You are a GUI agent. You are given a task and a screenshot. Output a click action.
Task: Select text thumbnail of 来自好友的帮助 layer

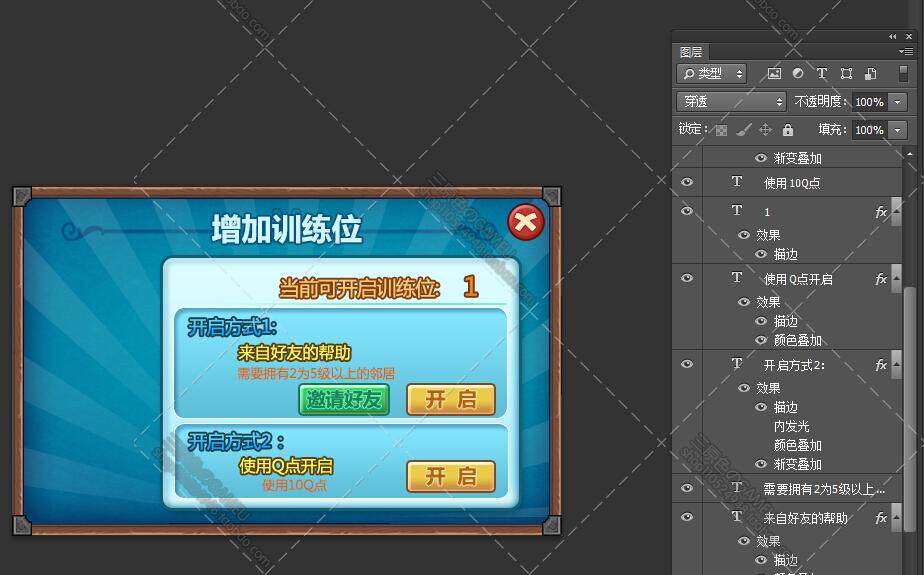pyautogui.click(x=737, y=517)
